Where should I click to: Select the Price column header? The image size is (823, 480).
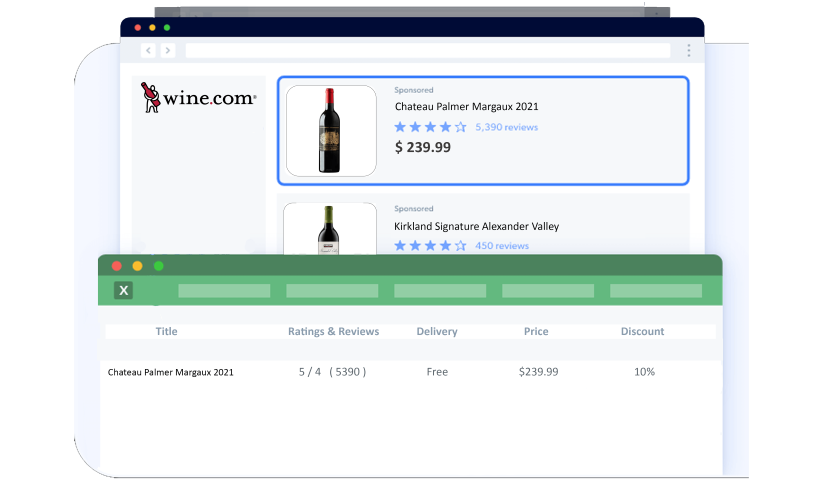[x=536, y=332]
